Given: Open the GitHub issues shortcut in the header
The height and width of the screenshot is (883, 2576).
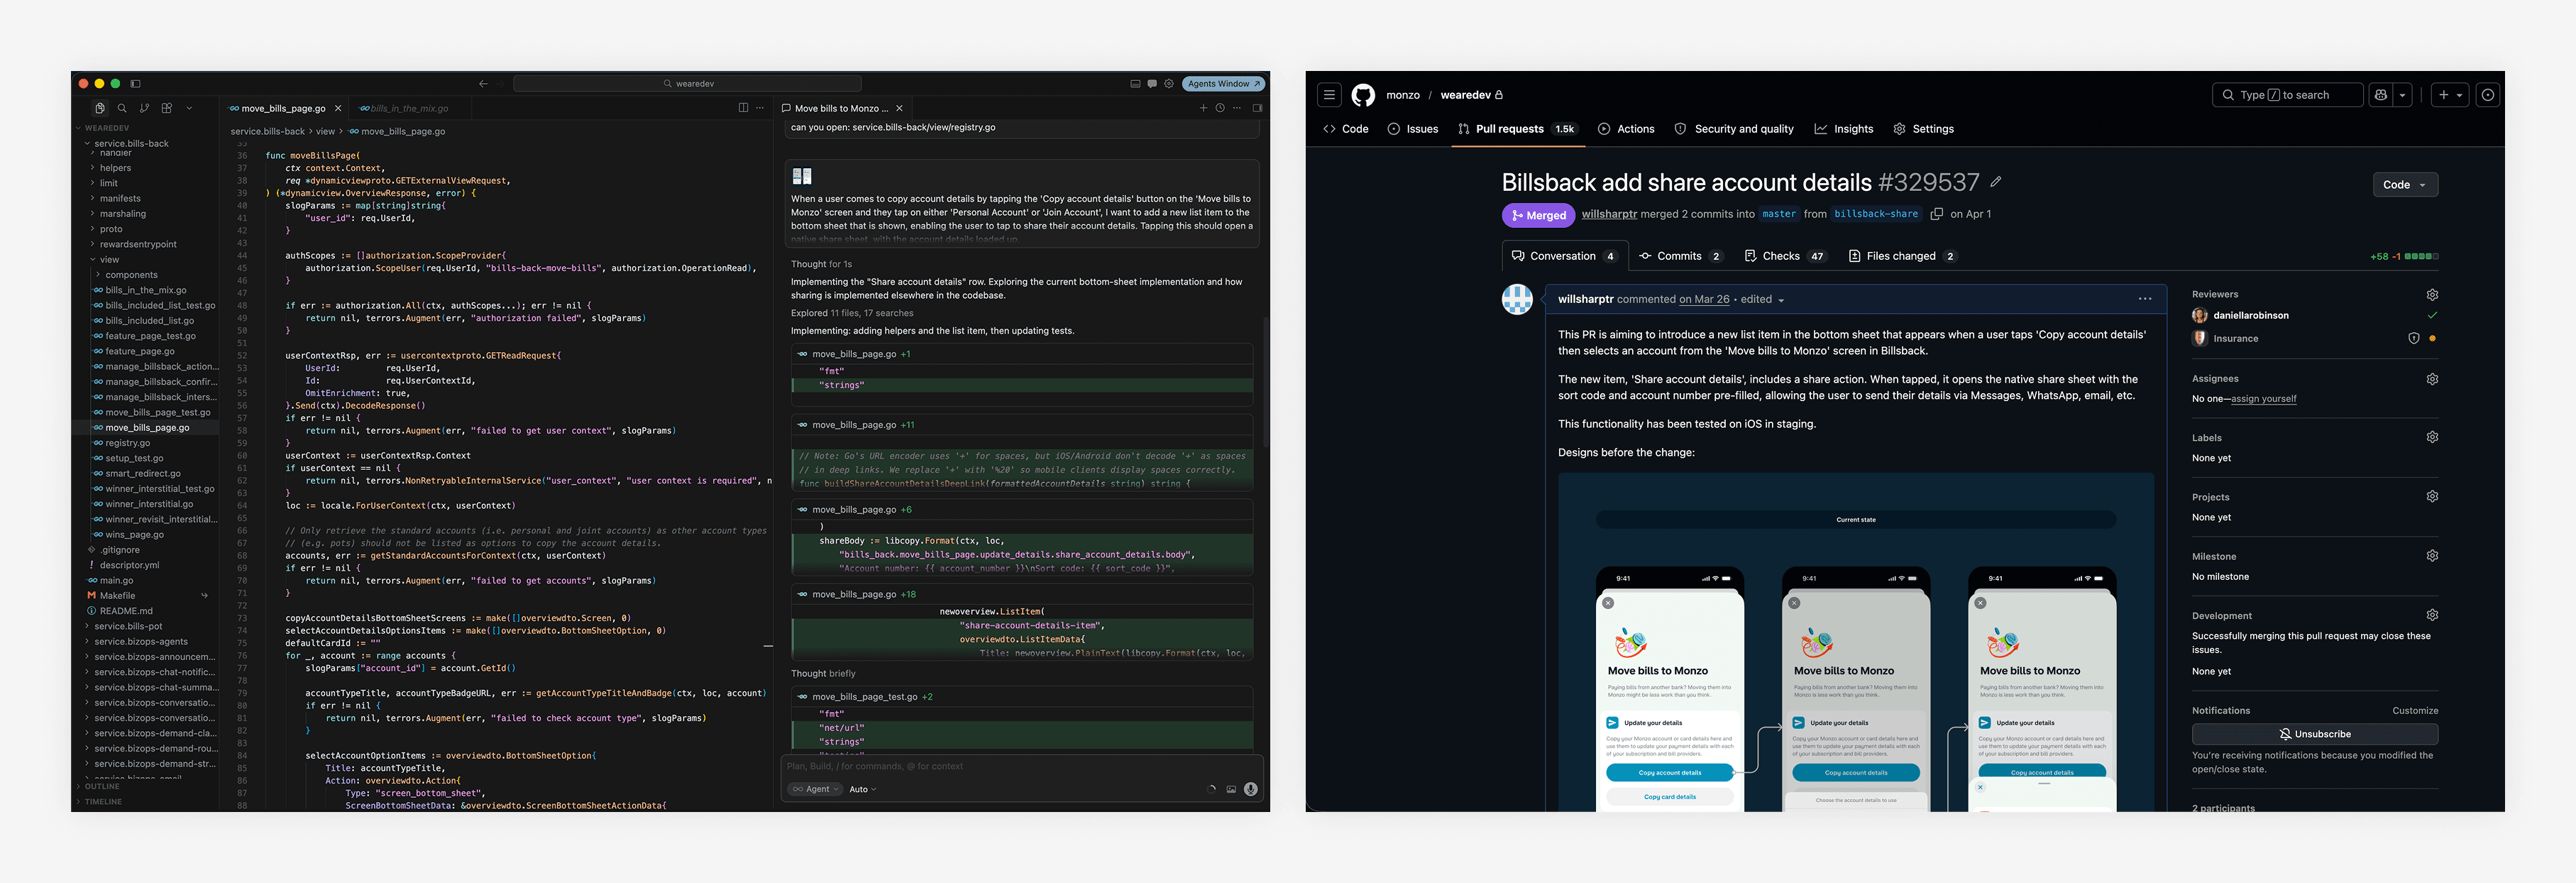Looking at the screenshot, I should click(x=2488, y=95).
